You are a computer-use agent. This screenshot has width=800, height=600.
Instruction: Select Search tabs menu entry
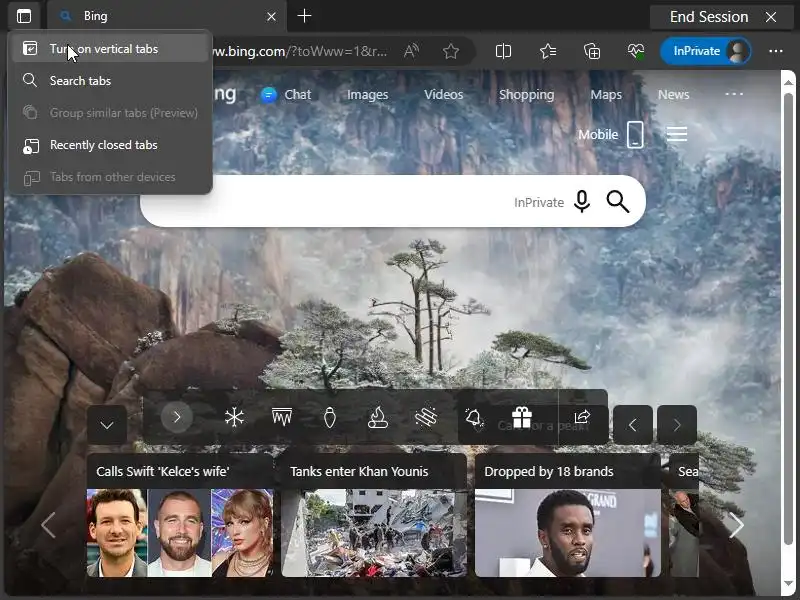(x=110, y=81)
